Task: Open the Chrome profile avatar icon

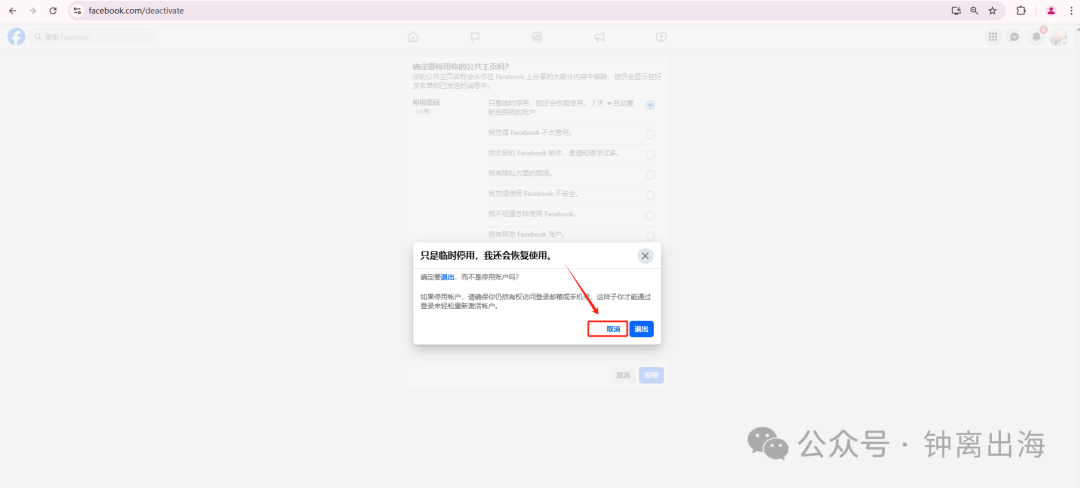Action: [x=1051, y=11]
